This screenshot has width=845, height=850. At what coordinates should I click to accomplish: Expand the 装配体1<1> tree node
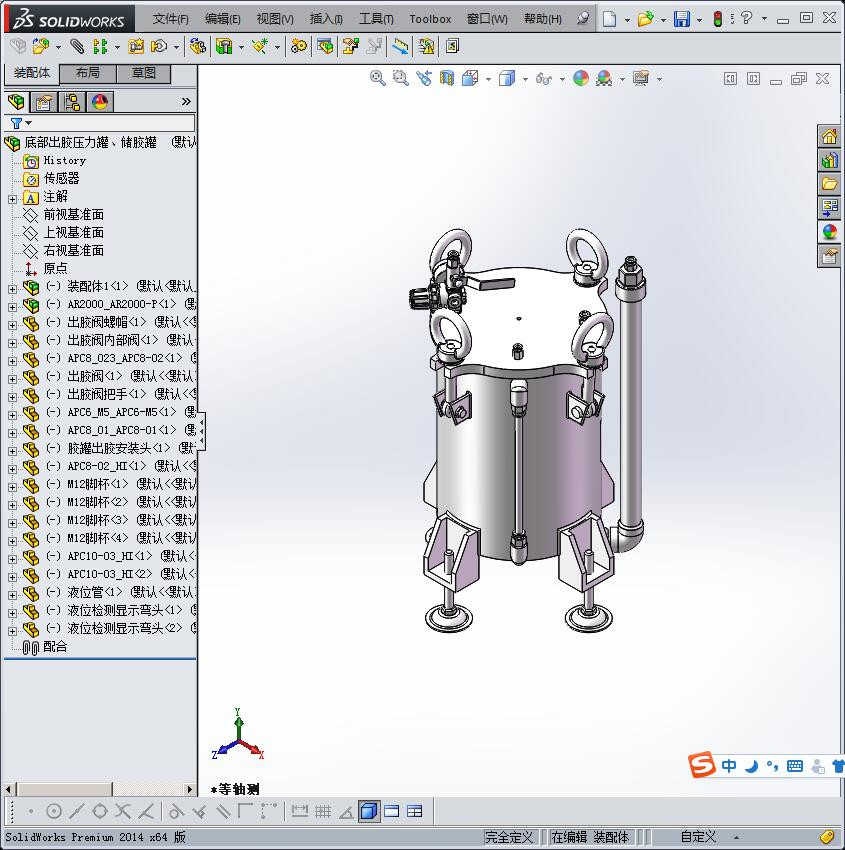click(12, 287)
